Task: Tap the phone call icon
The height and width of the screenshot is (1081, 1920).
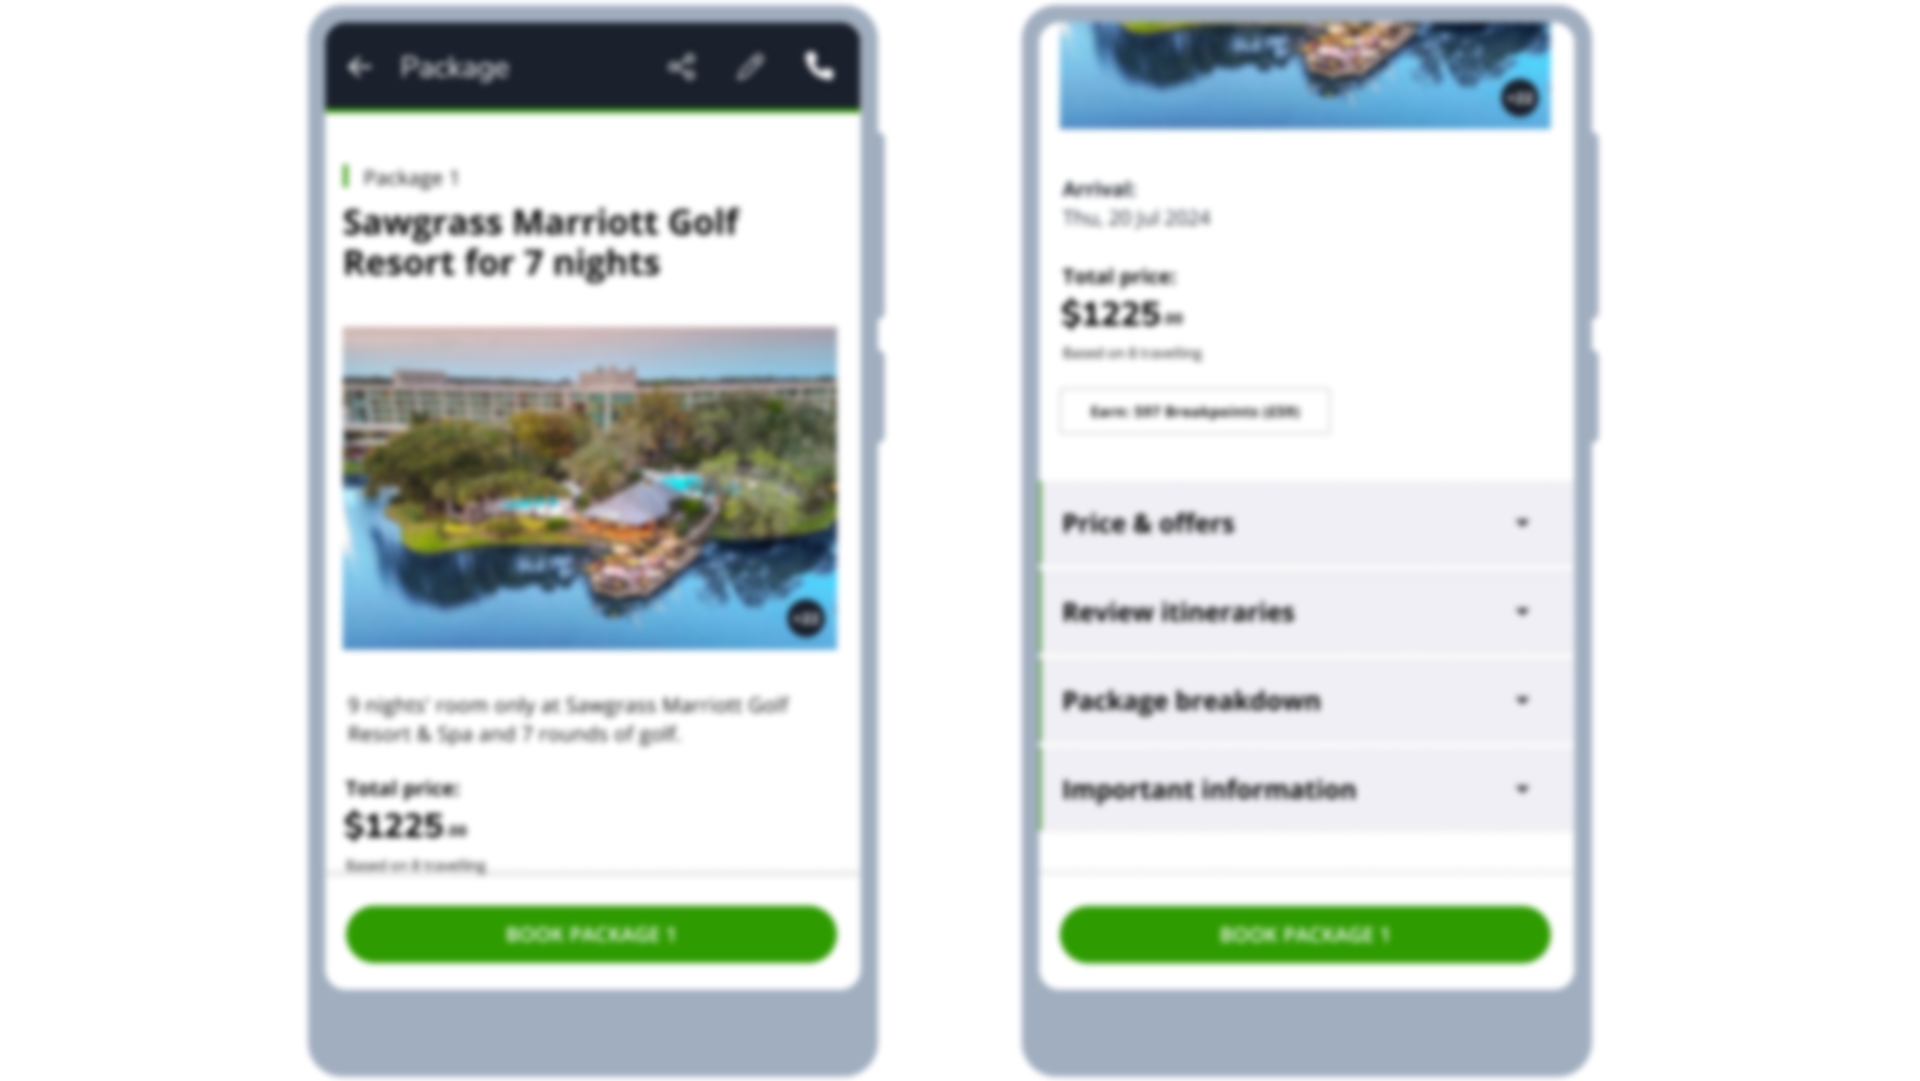Action: pos(819,67)
